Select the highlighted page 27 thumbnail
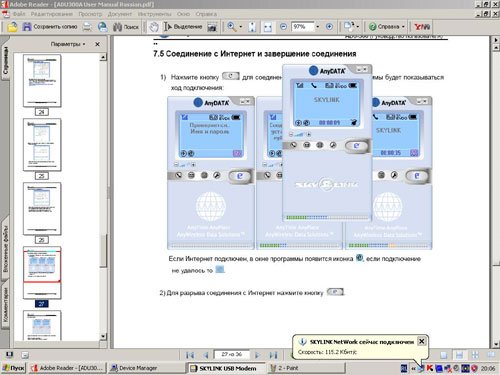Image resolution: width=500 pixels, height=375 pixels. pos(42,273)
